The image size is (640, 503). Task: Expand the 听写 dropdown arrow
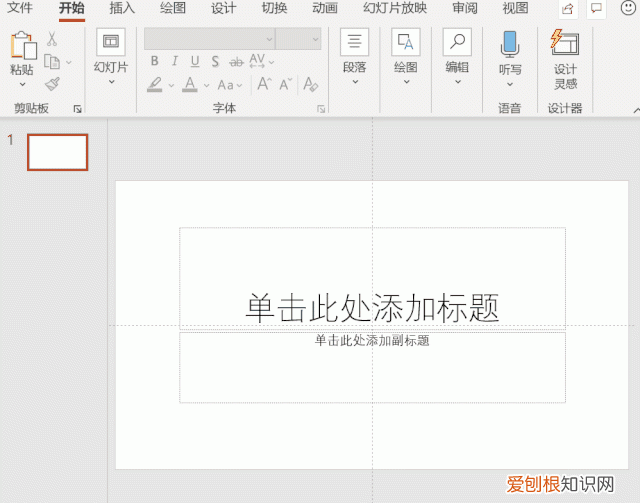coord(510,85)
